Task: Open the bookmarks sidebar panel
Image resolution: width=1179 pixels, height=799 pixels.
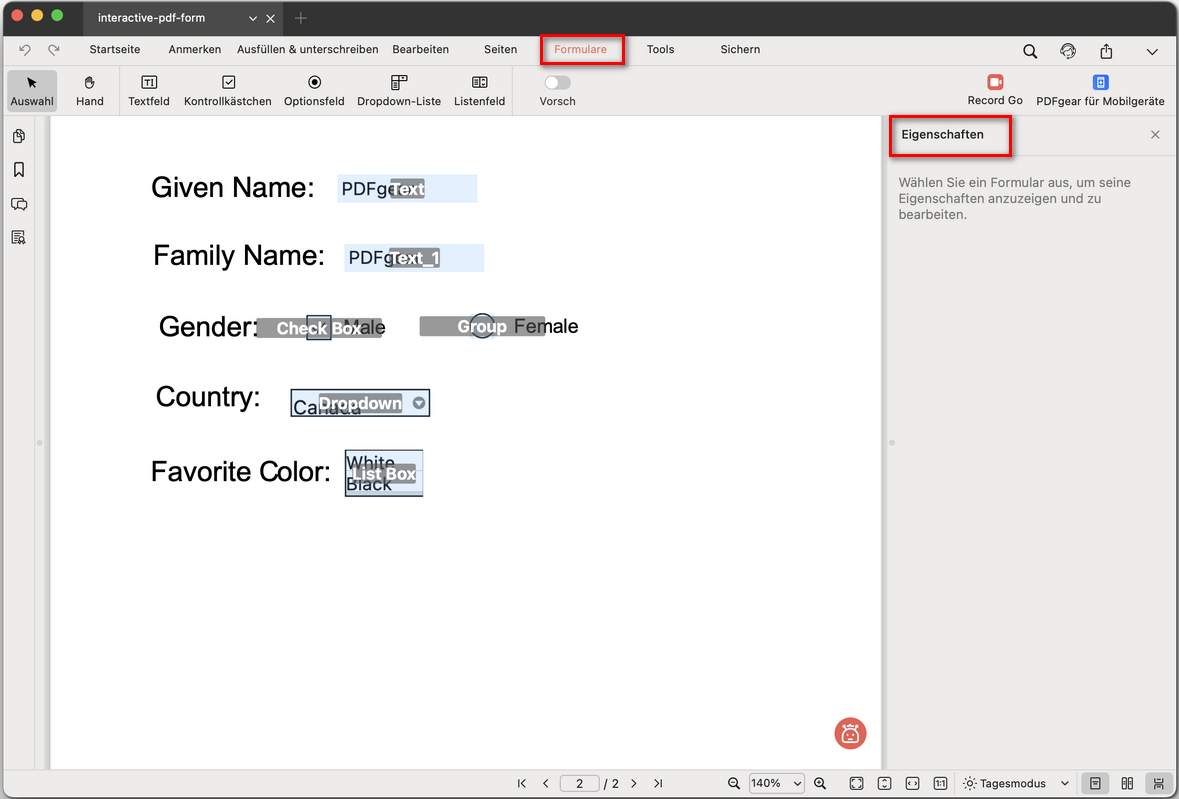Action: 19,170
